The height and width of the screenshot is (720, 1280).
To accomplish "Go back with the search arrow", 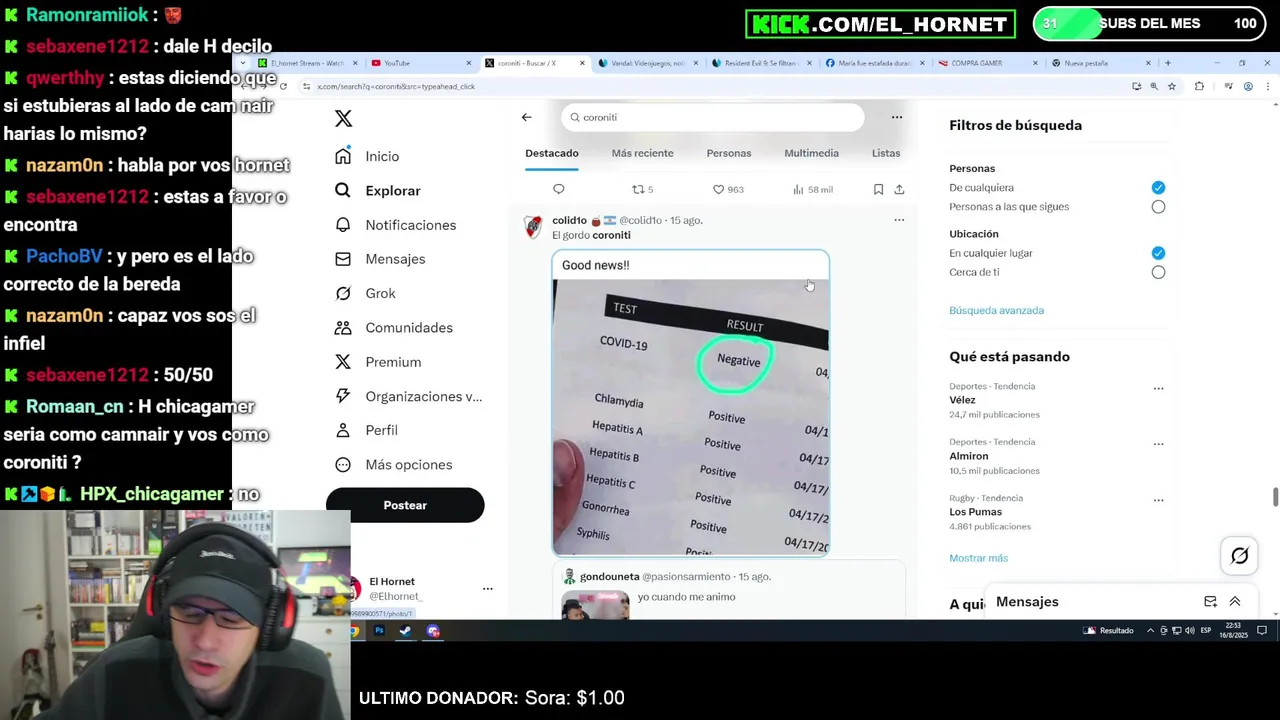I will [526, 117].
